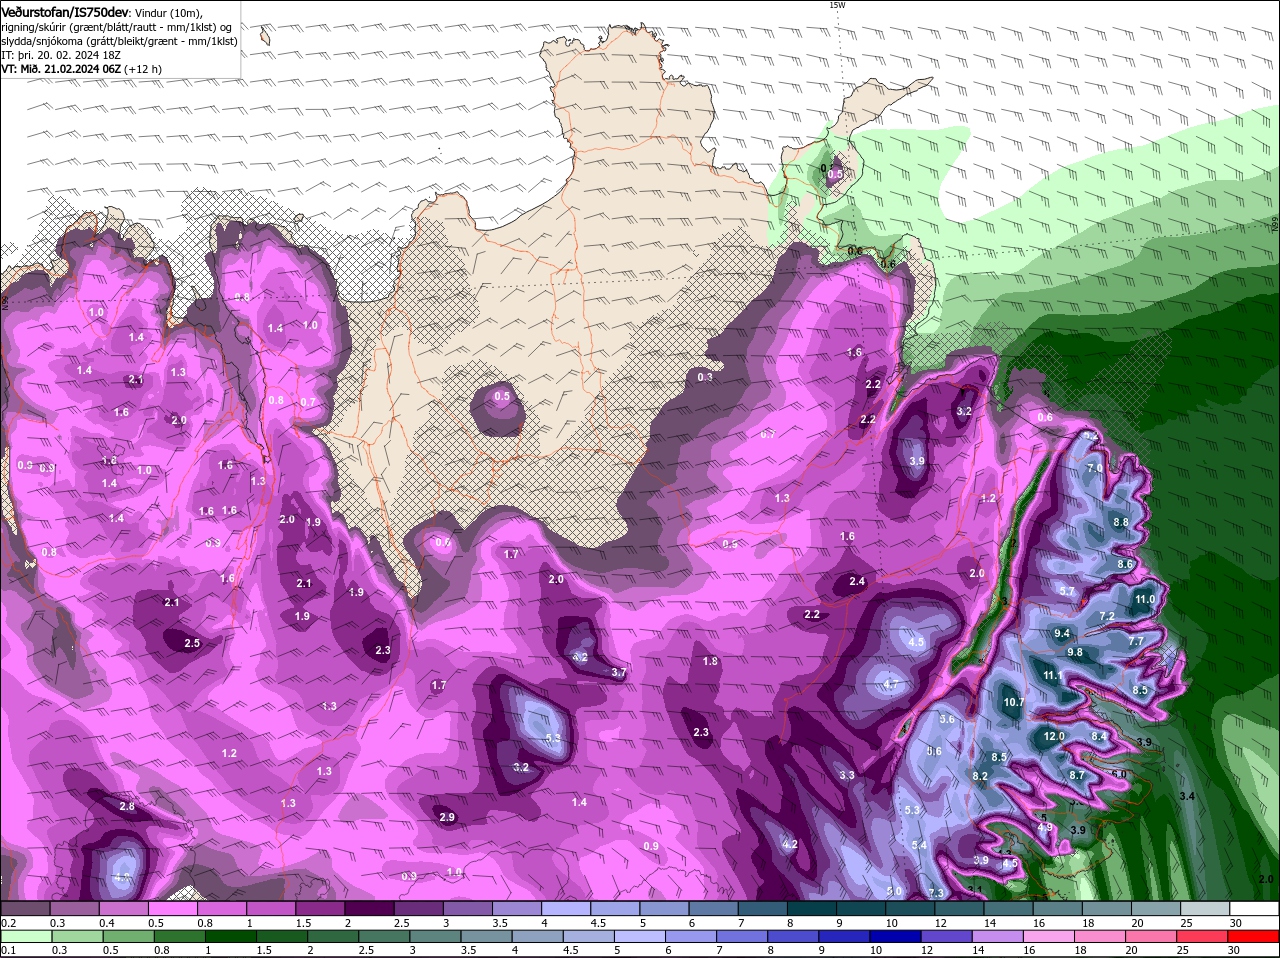Click the 8.6 precipitation value
Image resolution: width=1280 pixels, height=958 pixels.
(1125, 564)
